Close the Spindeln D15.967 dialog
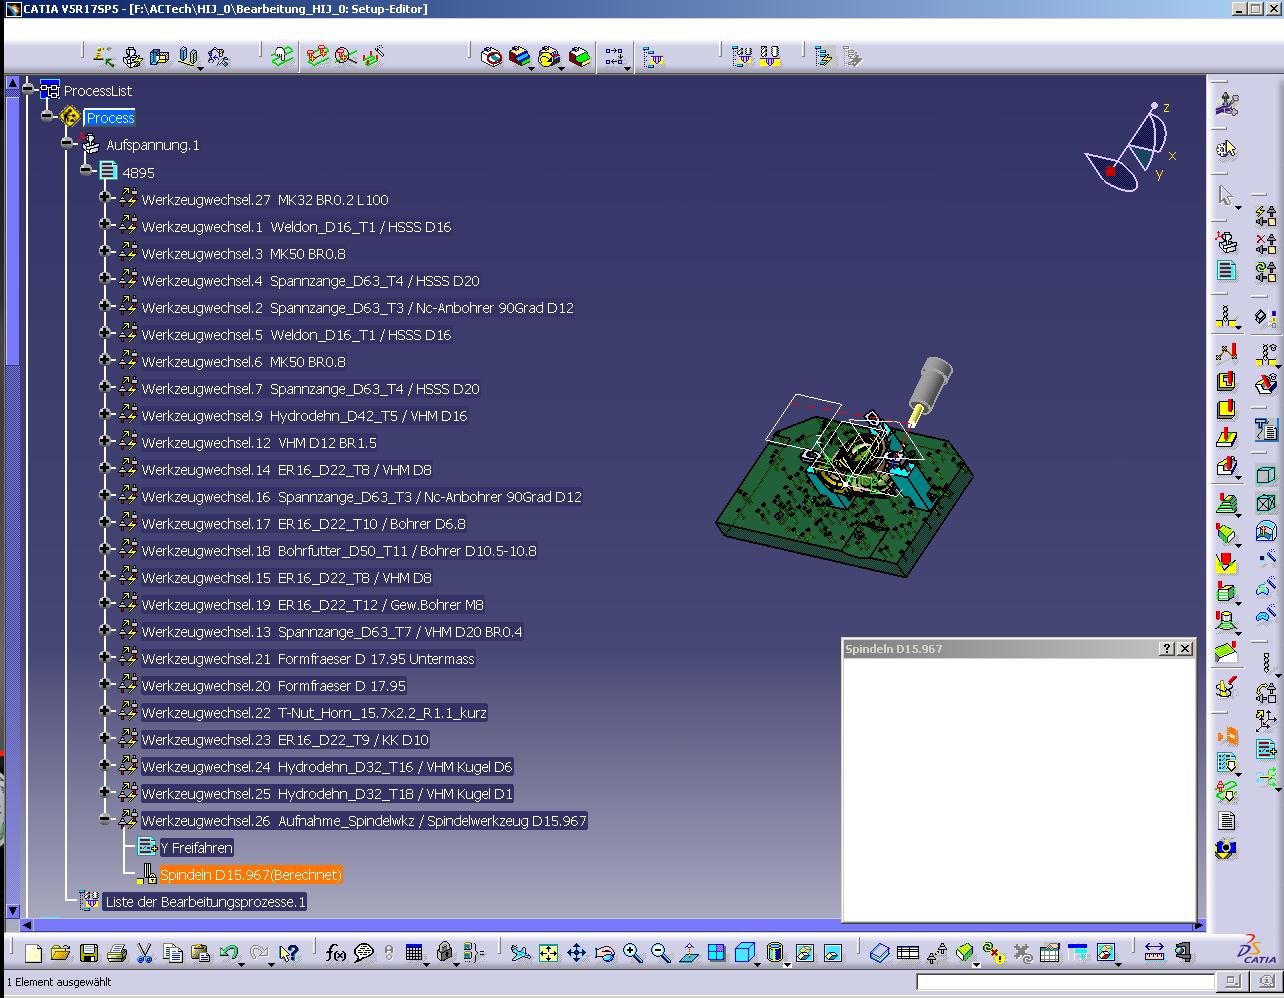The width and height of the screenshot is (1284, 998). [1185, 648]
